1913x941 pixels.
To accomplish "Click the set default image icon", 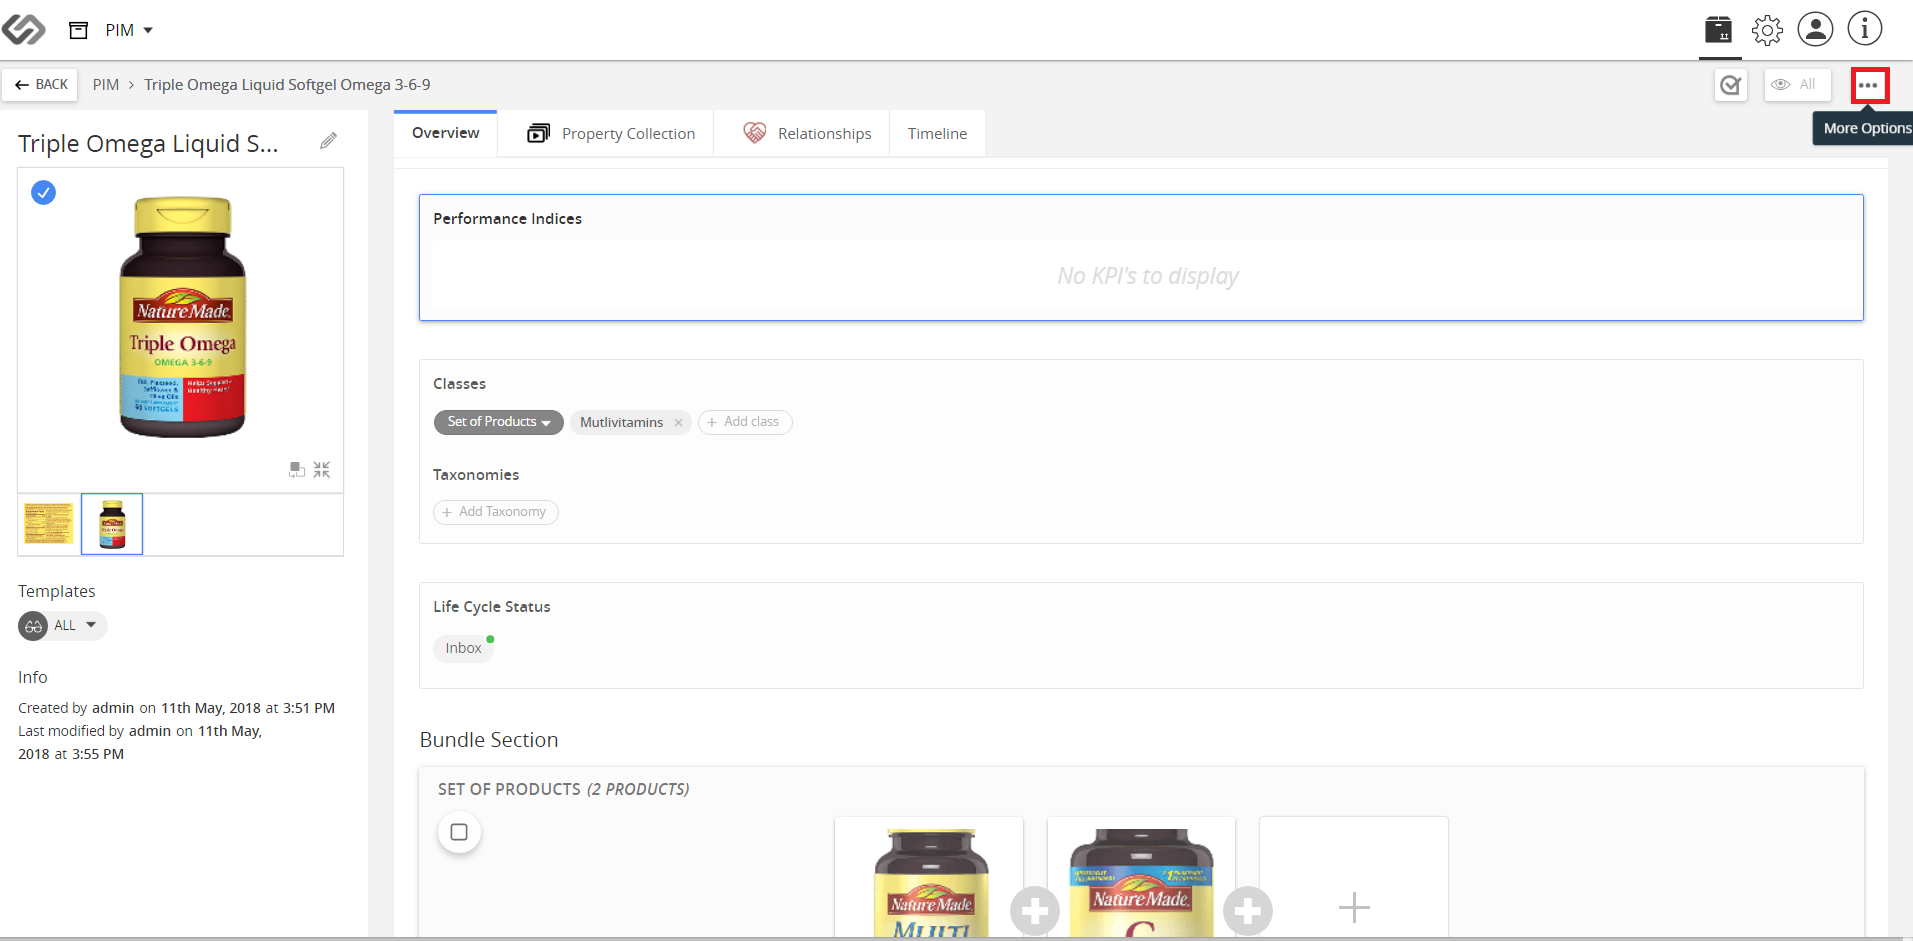I will 297,469.
